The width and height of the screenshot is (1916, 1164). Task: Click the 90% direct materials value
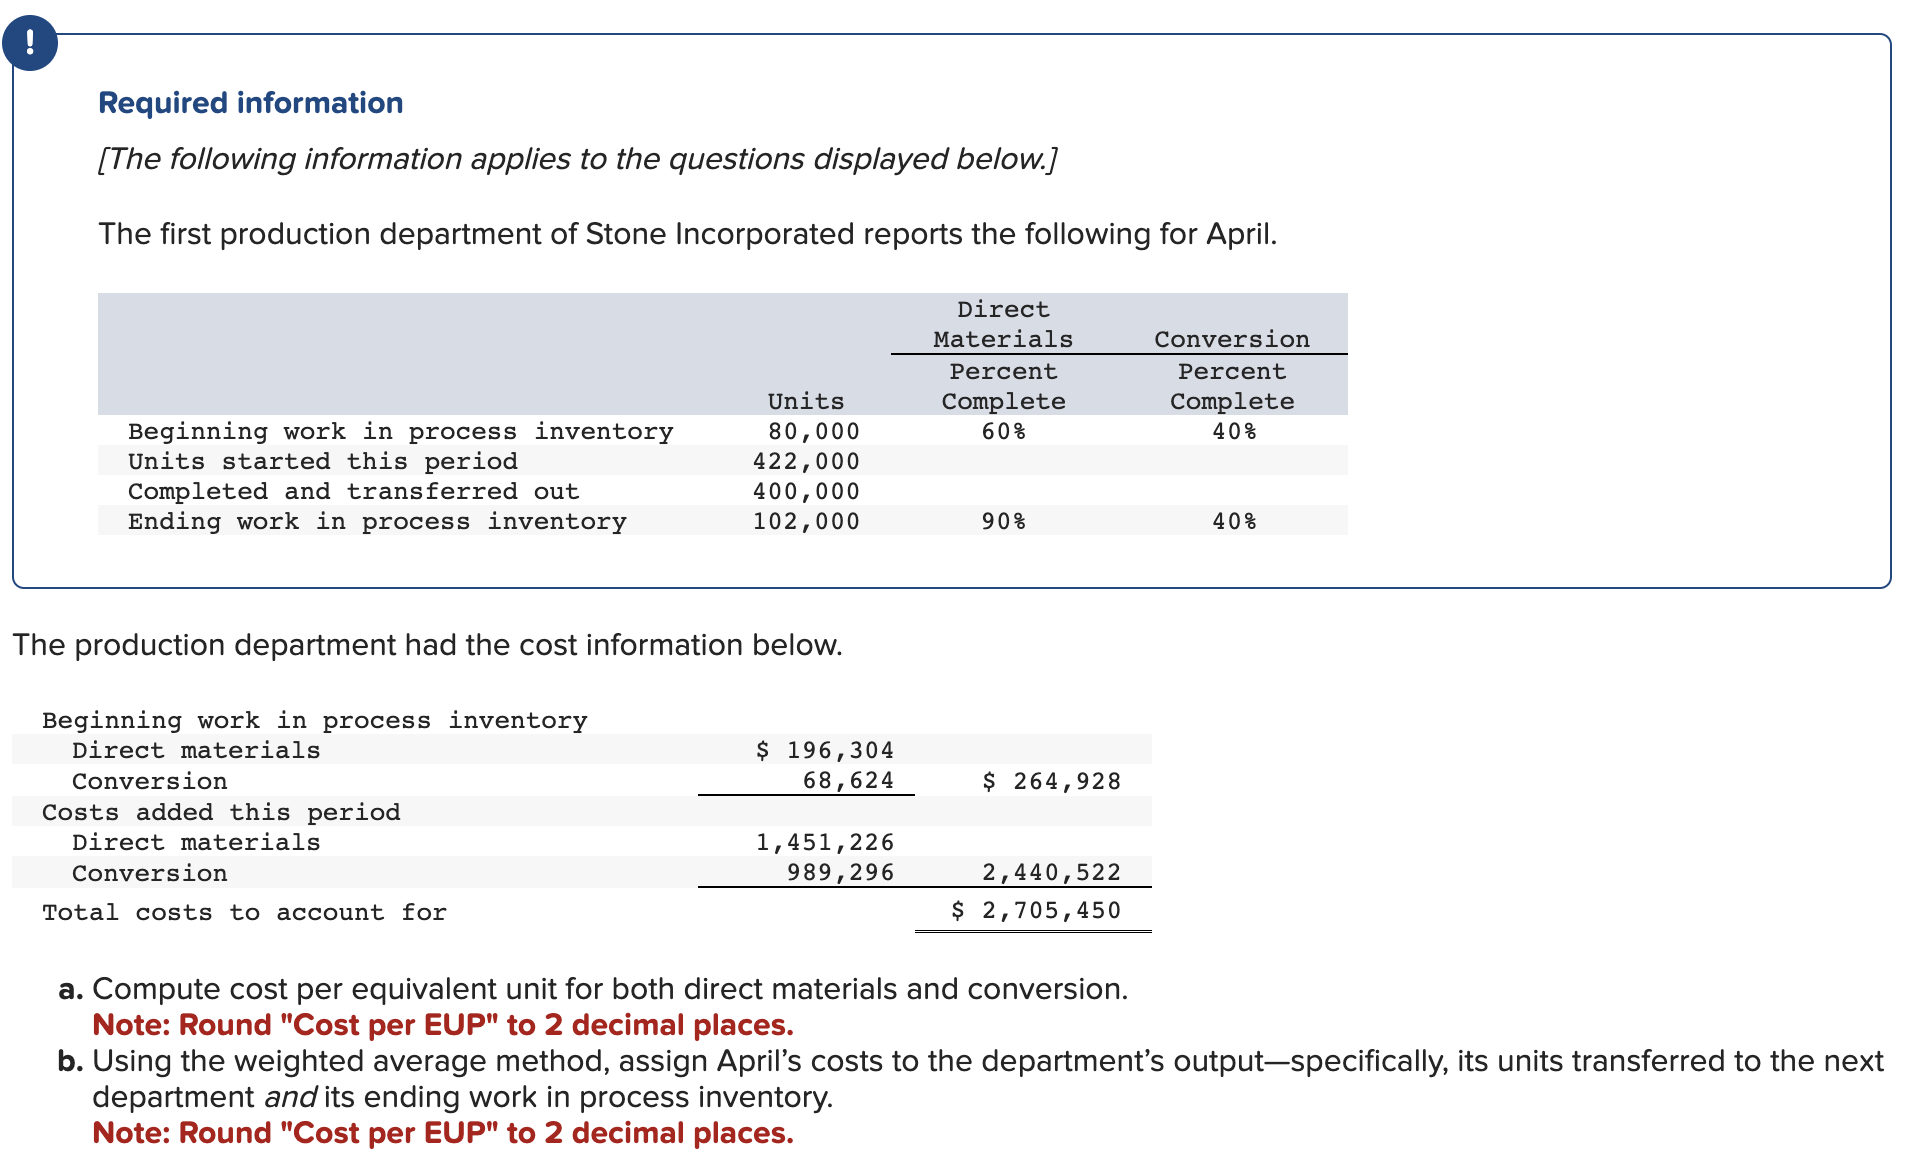(x=1003, y=521)
